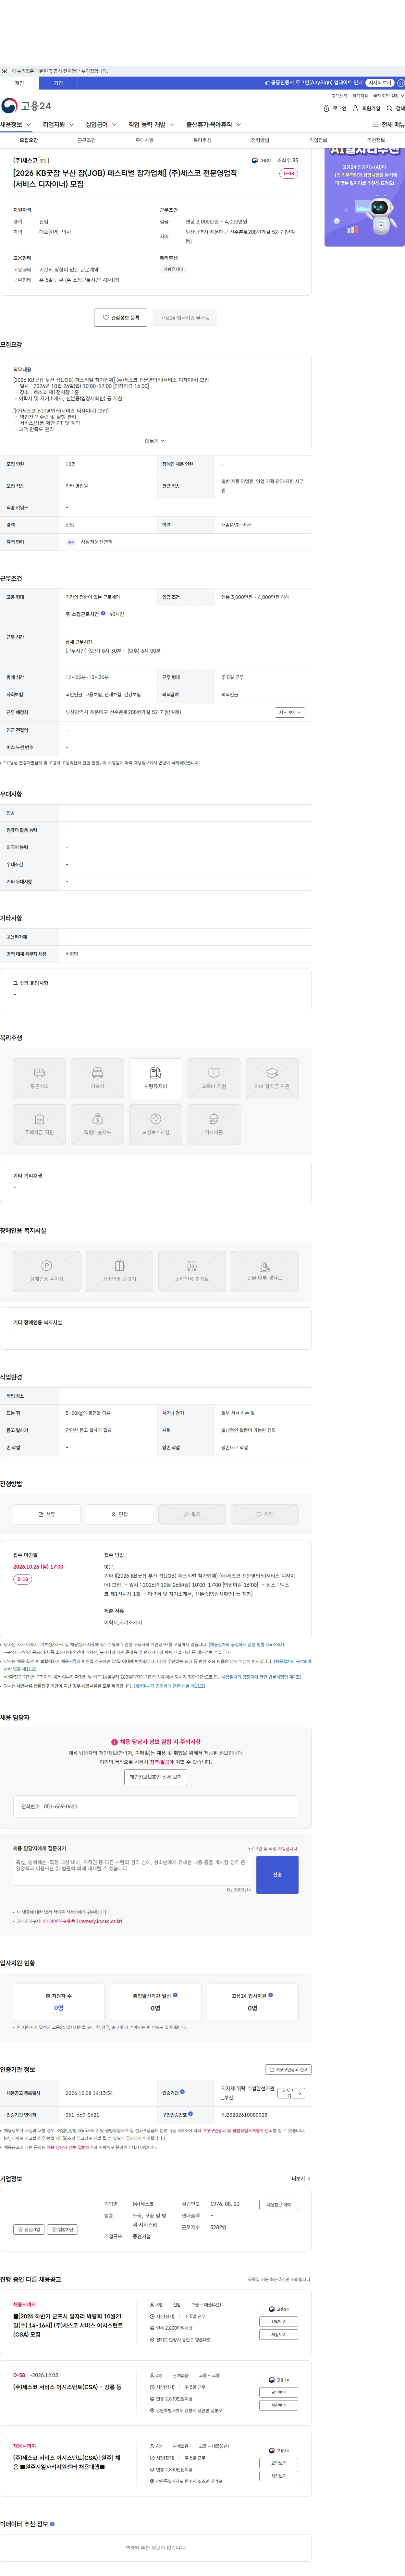Viewport: 405px width, 2576px height.
Task: Jump to the 모집요강 tab
Action: click(x=29, y=140)
